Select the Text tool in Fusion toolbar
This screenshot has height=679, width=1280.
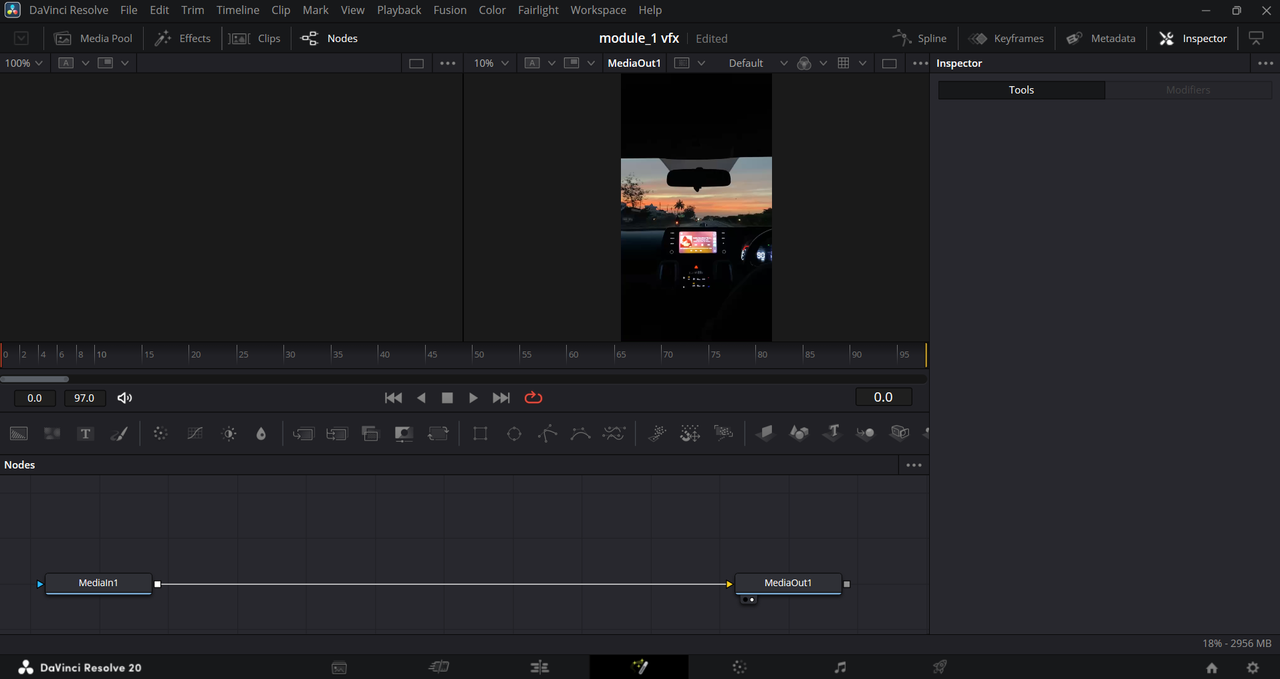86,434
